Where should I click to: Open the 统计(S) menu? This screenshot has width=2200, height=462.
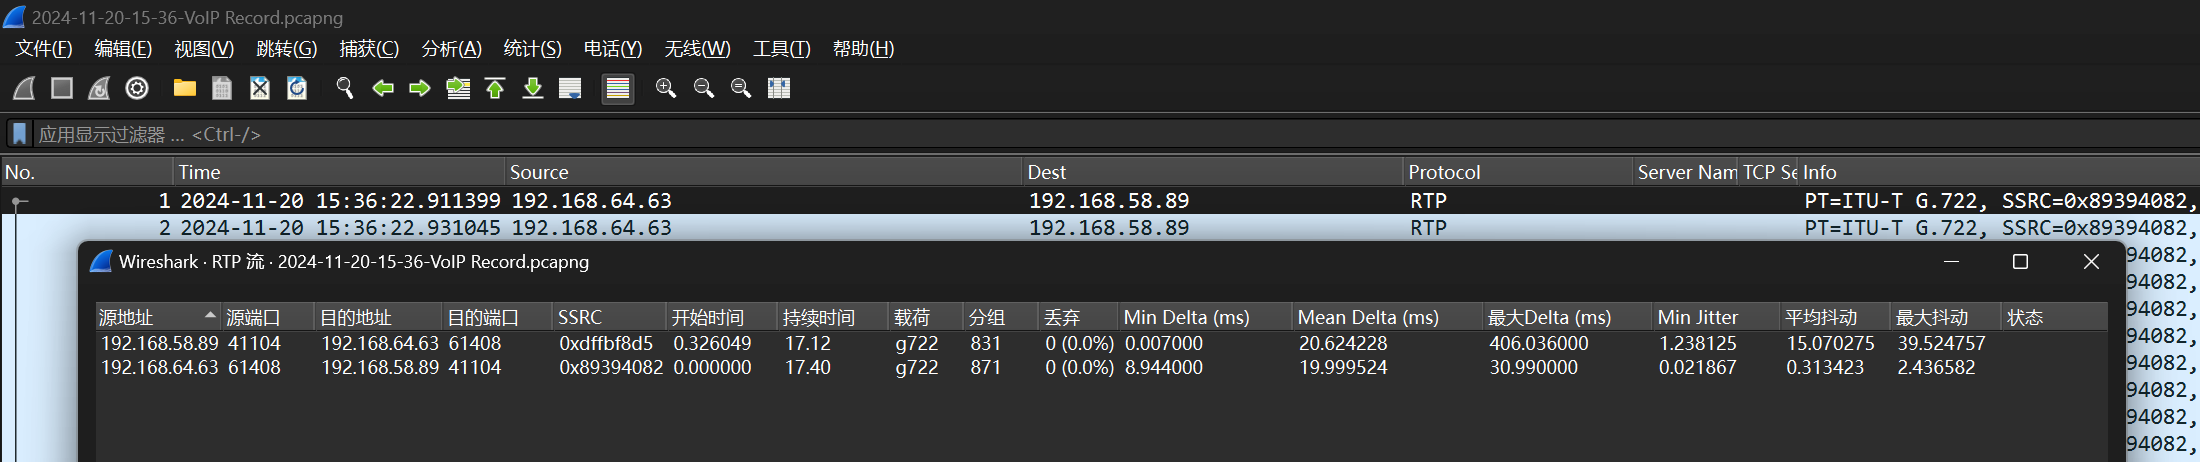(532, 49)
